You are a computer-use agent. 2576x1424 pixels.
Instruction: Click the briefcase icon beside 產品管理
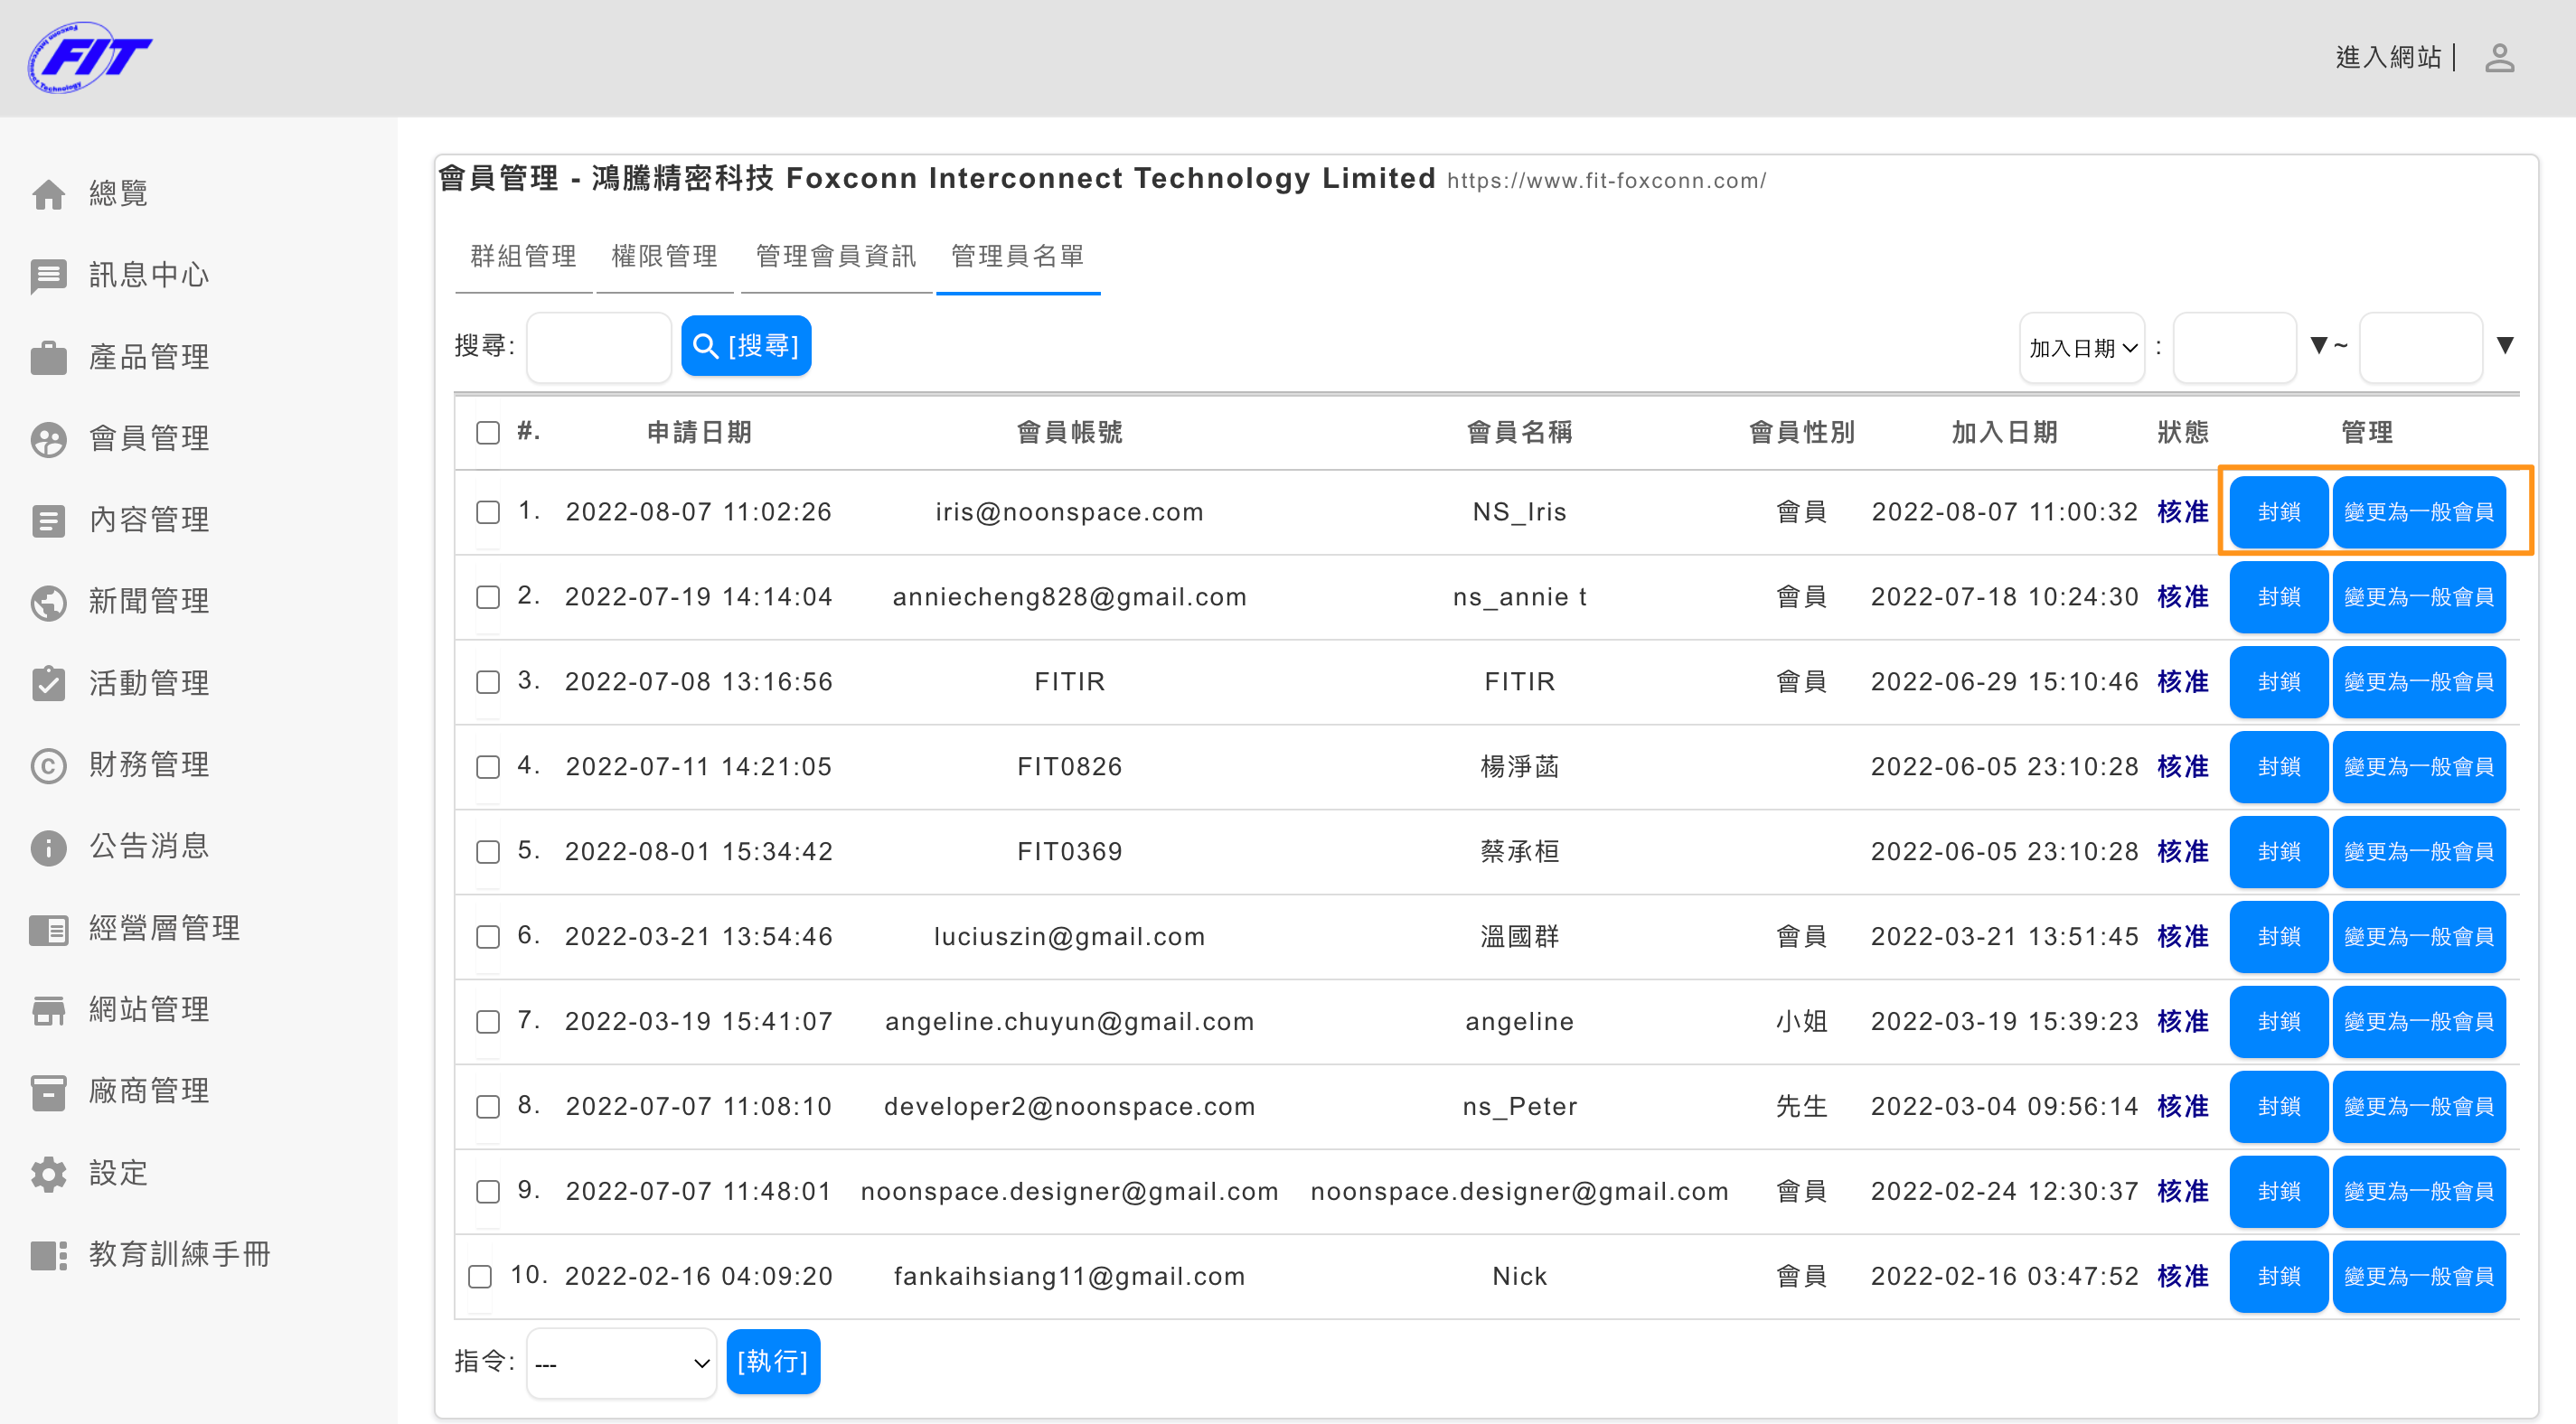pyautogui.click(x=48, y=357)
